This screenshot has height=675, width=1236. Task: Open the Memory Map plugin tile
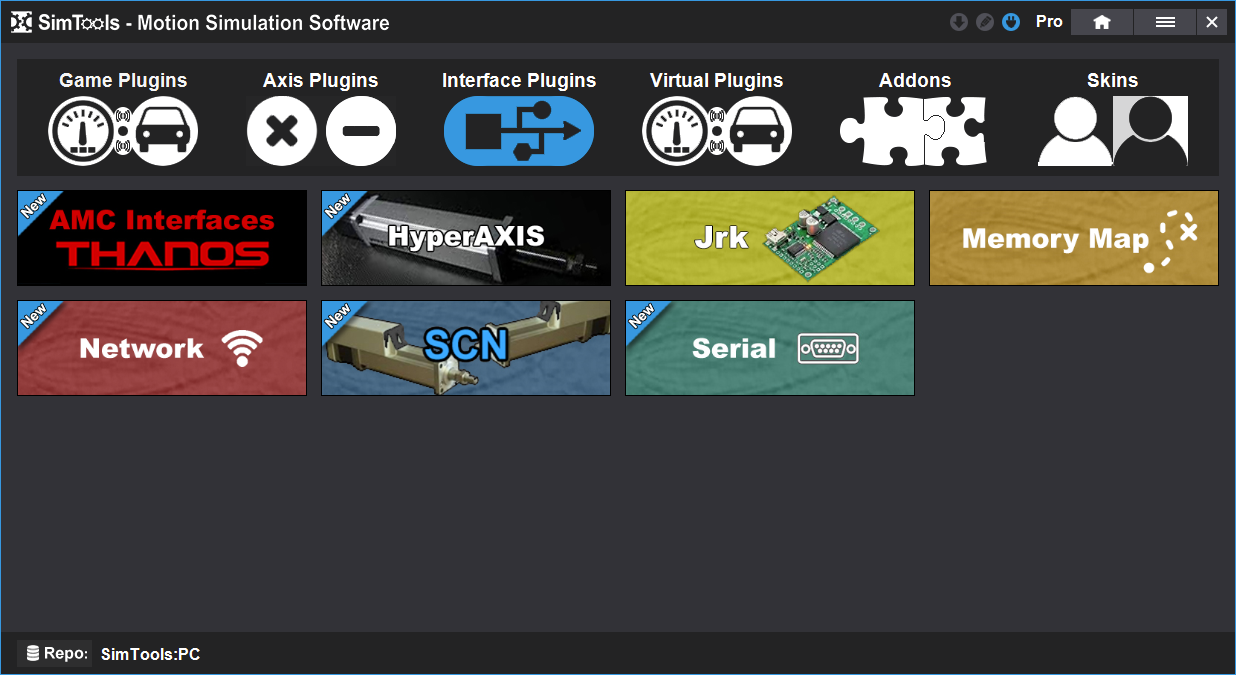1074,238
